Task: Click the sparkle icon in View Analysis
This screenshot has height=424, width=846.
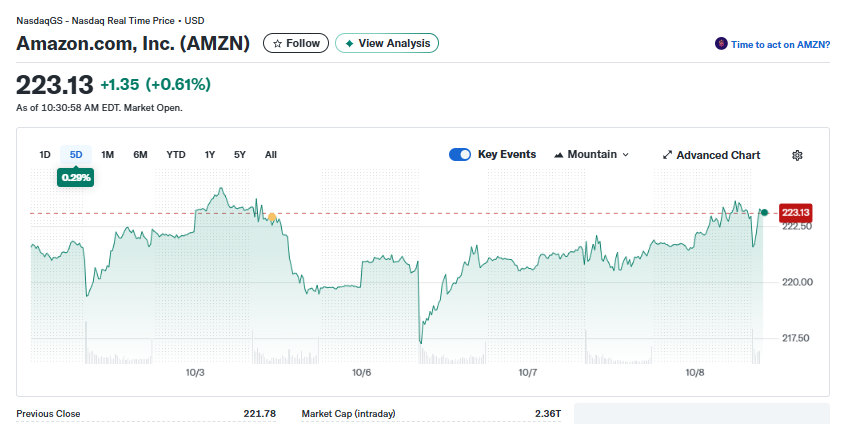Action: pos(349,44)
